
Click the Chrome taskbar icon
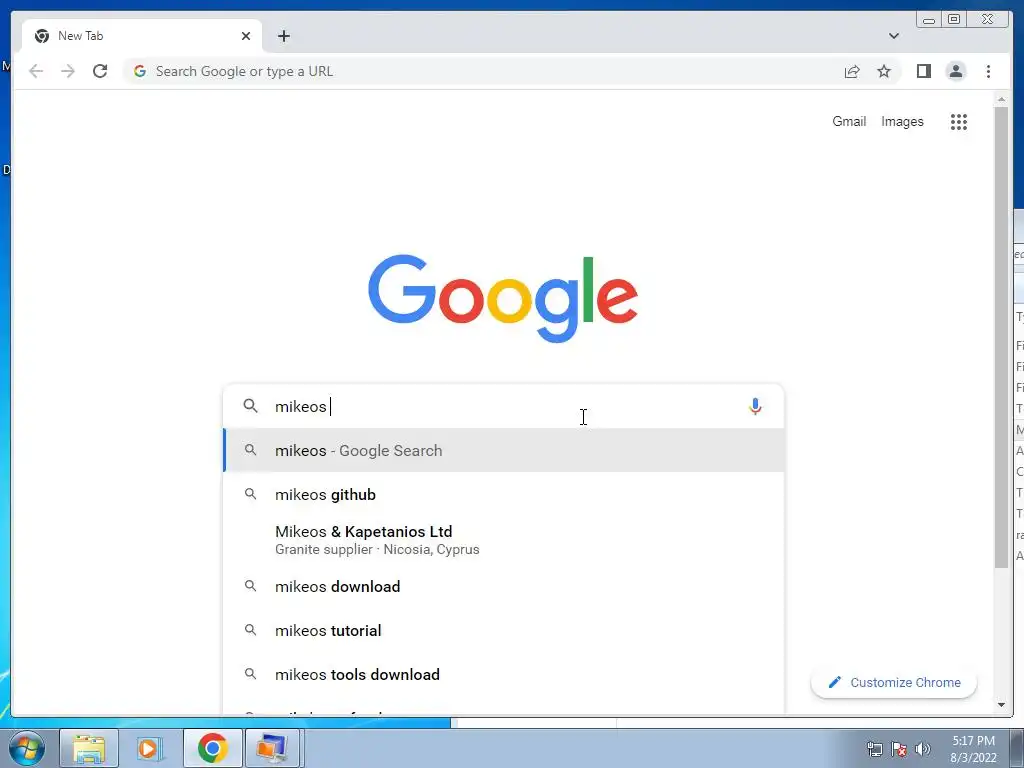pos(212,748)
